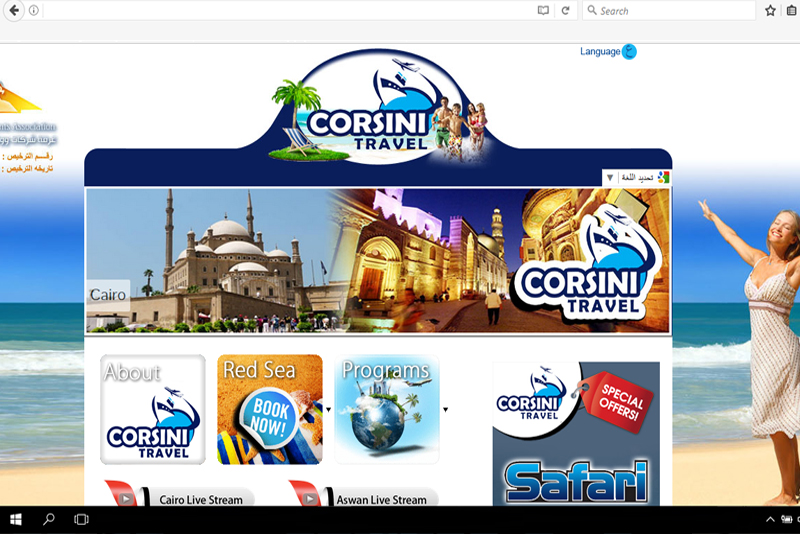Open the About Corsini Travel tile
This screenshot has height=534, width=800.
pos(153,410)
